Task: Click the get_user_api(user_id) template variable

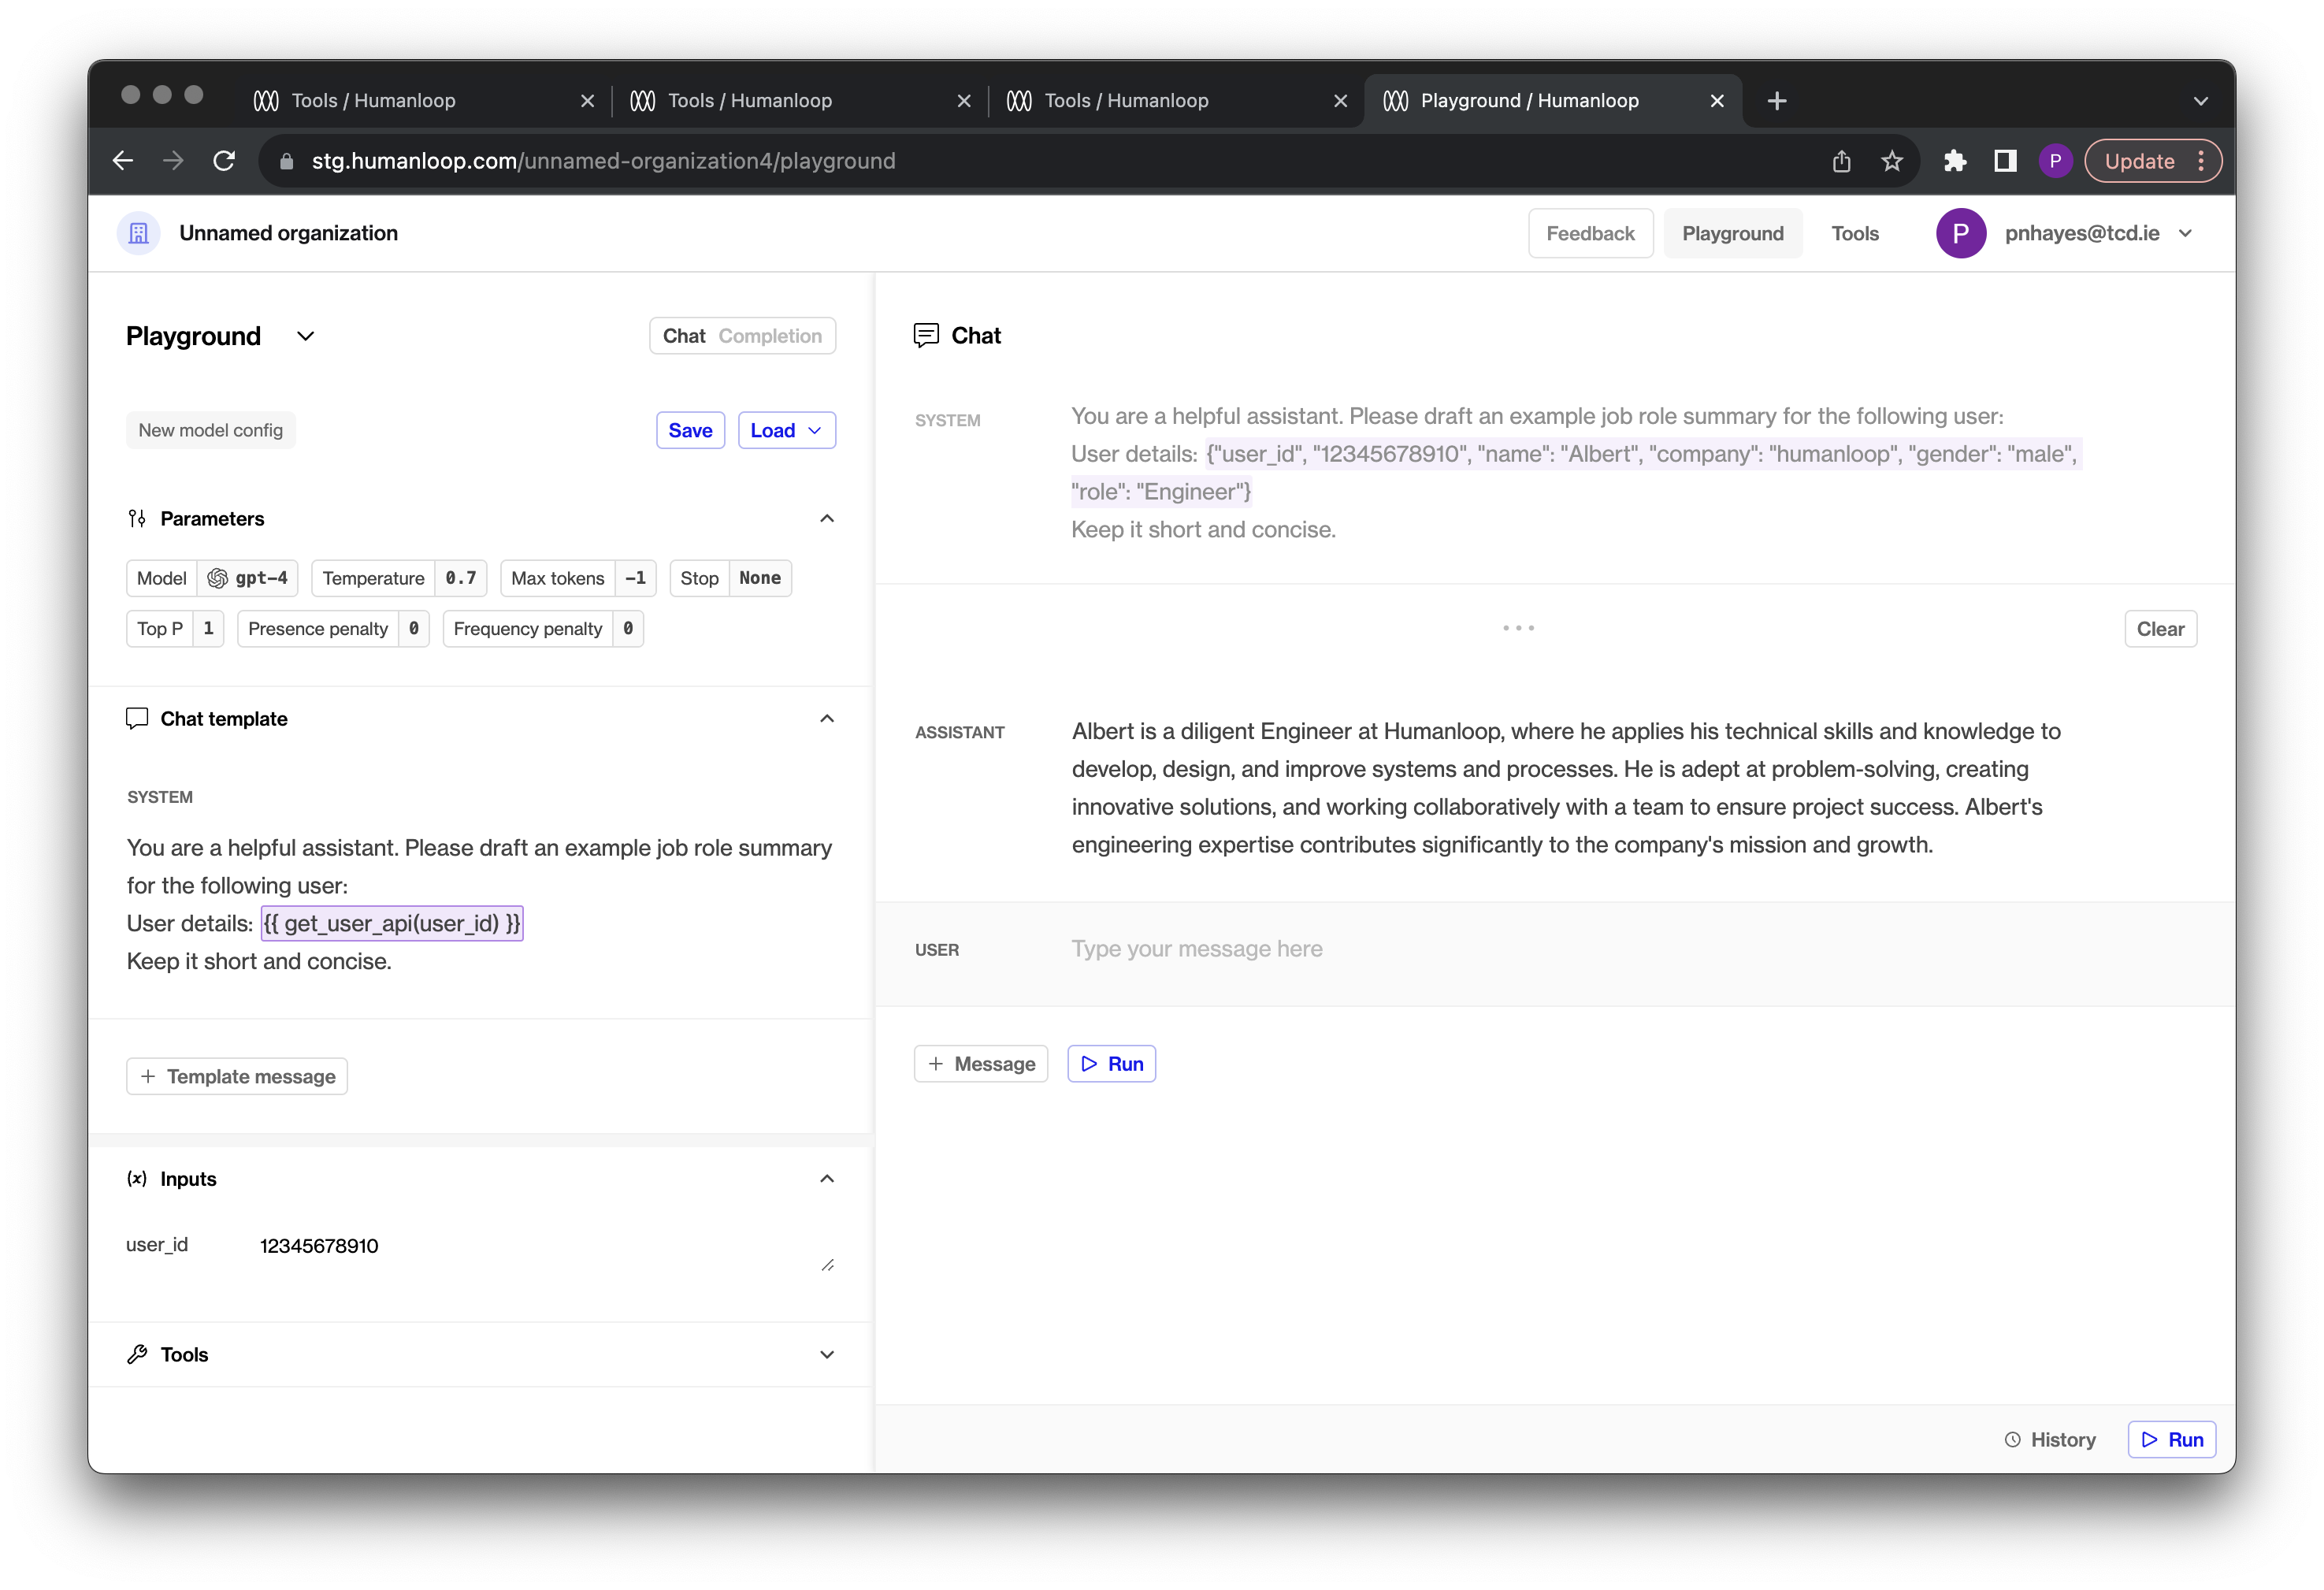Action: coord(392,923)
